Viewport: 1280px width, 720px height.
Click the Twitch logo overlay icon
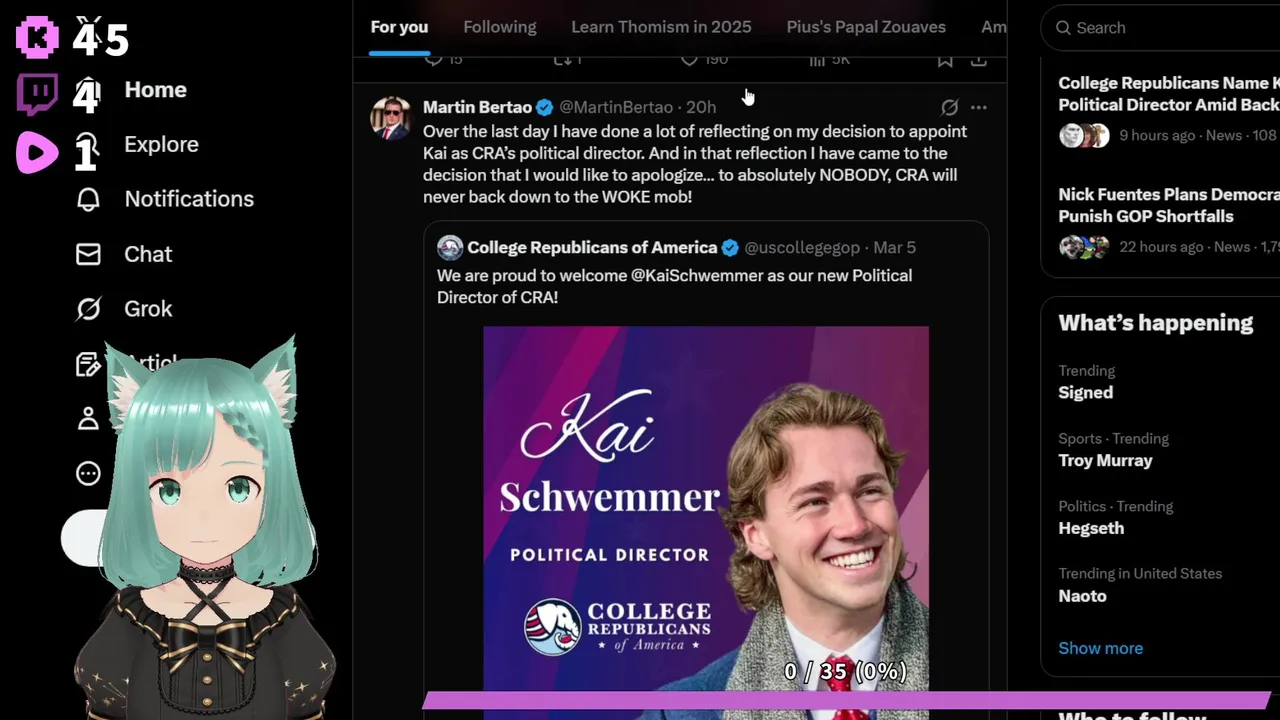tap(38, 95)
